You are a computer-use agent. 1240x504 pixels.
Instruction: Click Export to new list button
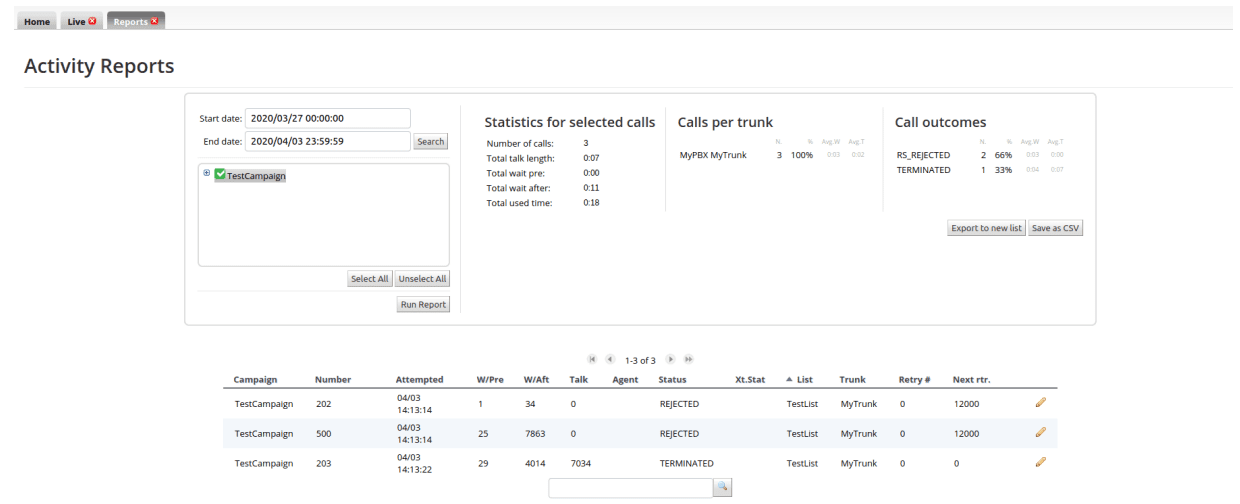[x=986, y=228]
